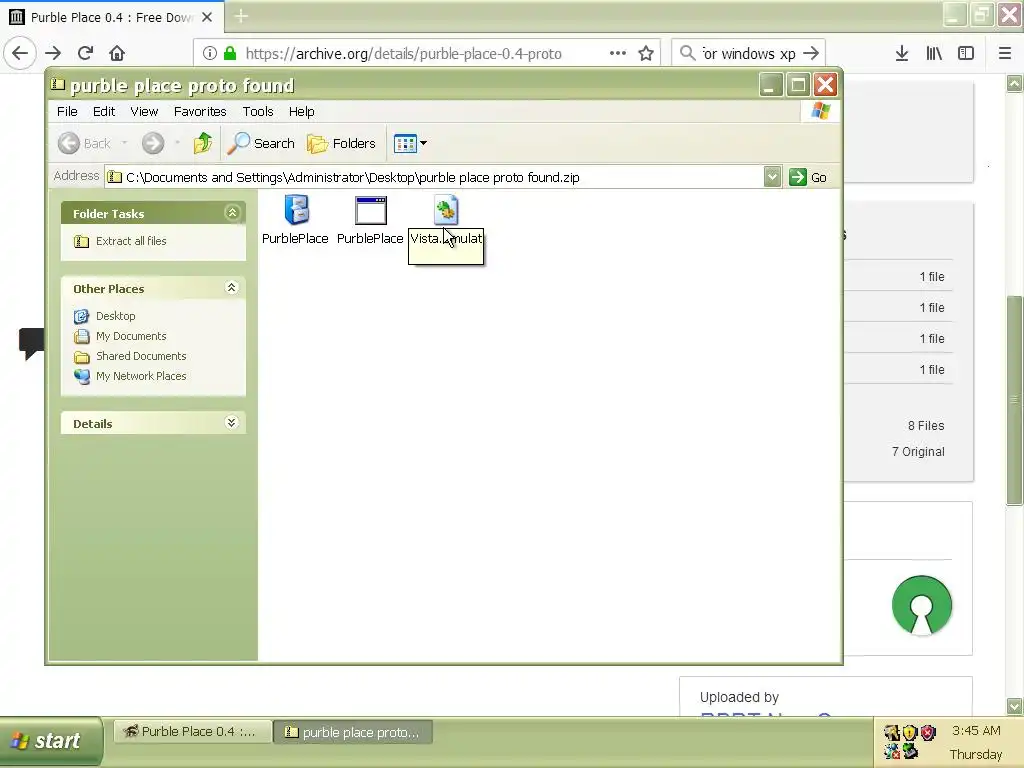The height and width of the screenshot is (768, 1024).
Task: Click the 8 Files text on page
Action: (925, 426)
